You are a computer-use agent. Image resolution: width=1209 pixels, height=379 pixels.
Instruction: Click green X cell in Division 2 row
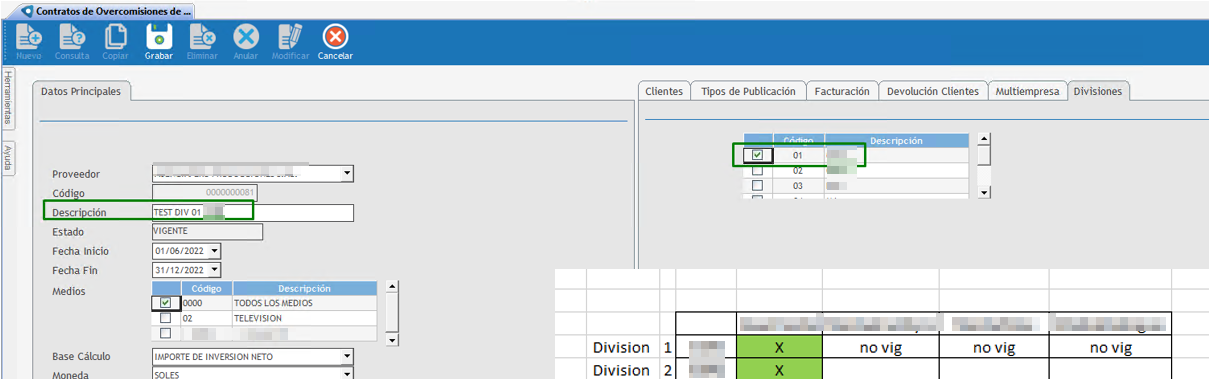[779, 369]
